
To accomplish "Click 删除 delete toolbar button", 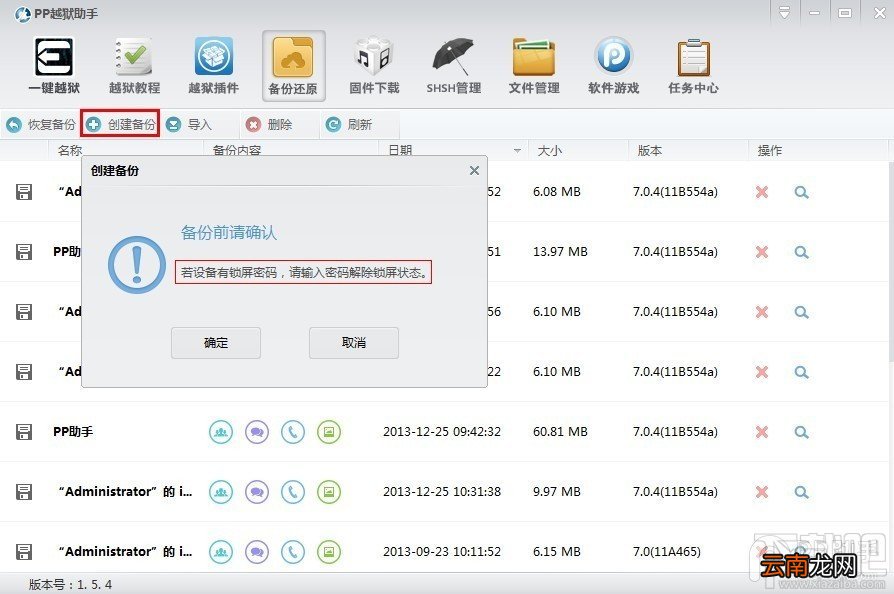I will click(x=269, y=124).
